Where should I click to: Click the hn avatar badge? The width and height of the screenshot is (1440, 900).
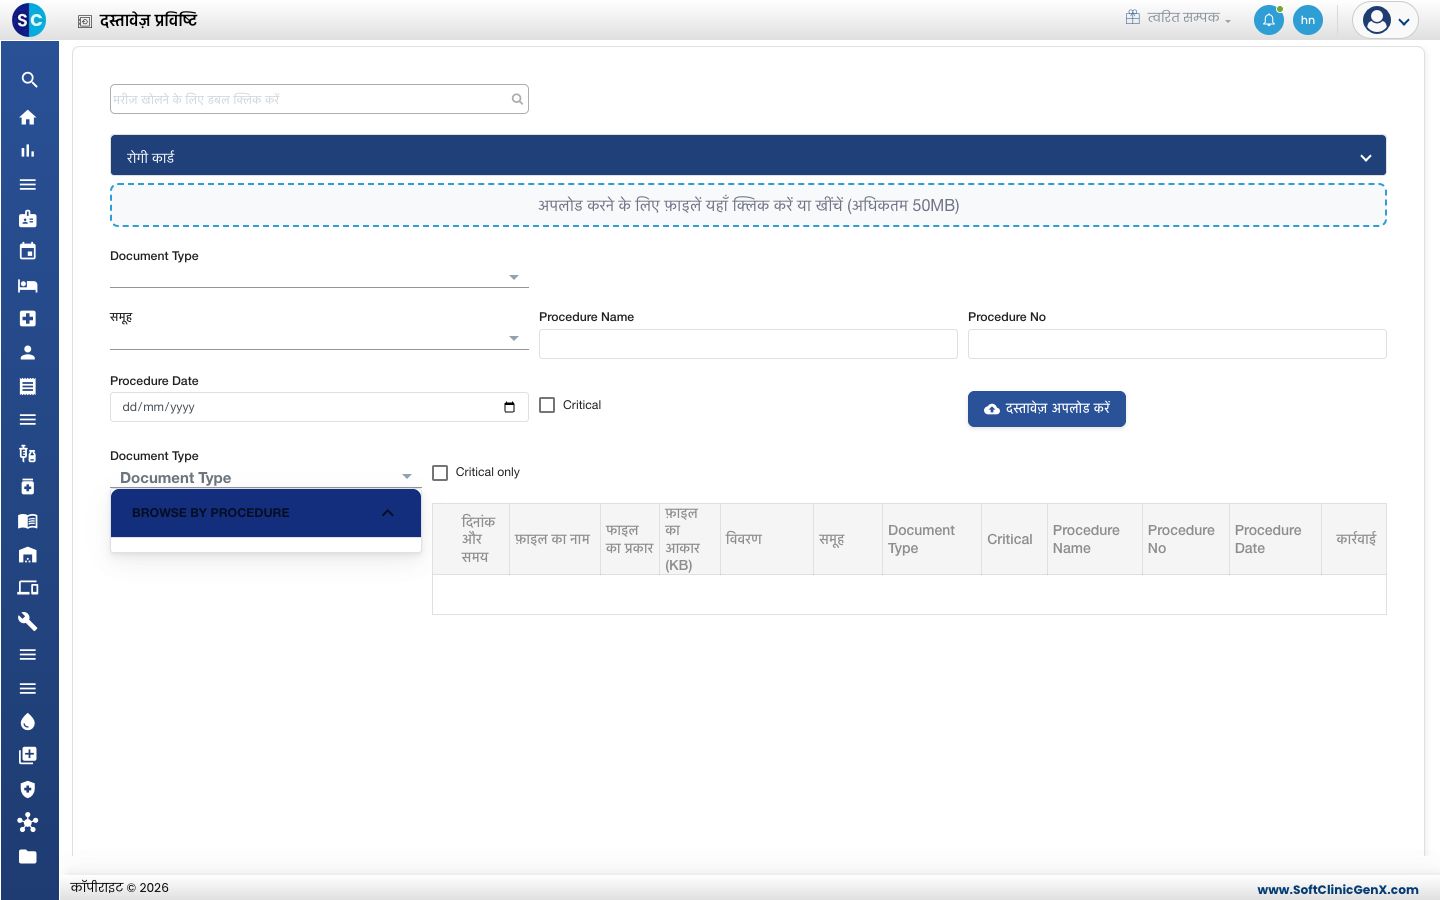[x=1308, y=20]
